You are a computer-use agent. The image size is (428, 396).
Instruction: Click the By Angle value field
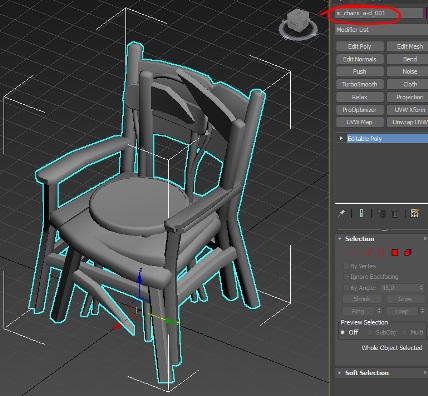399,288
